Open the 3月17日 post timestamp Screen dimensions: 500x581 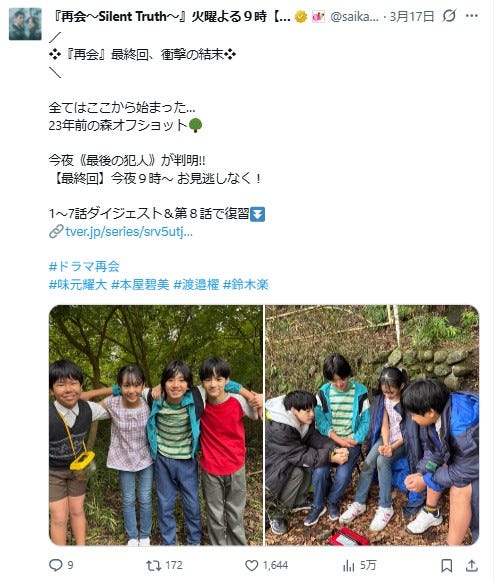click(411, 16)
